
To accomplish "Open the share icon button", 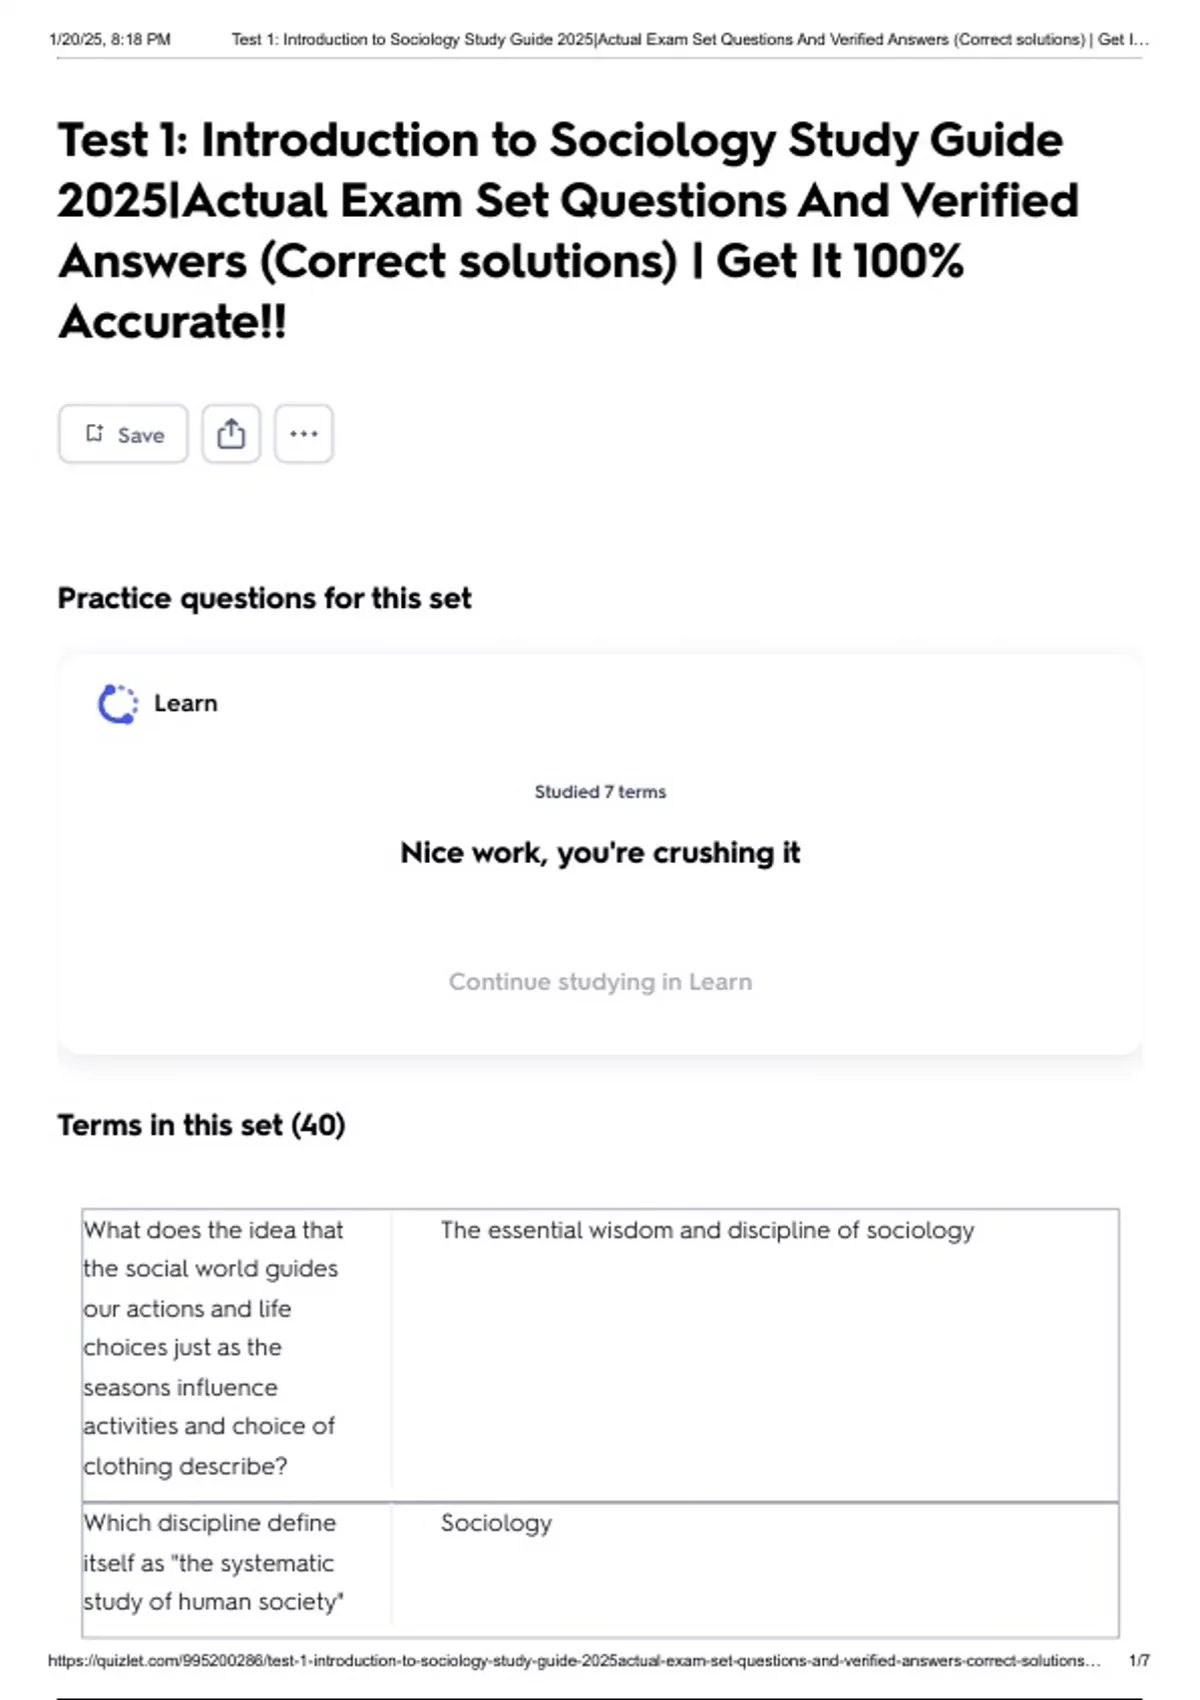I will click(231, 434).
